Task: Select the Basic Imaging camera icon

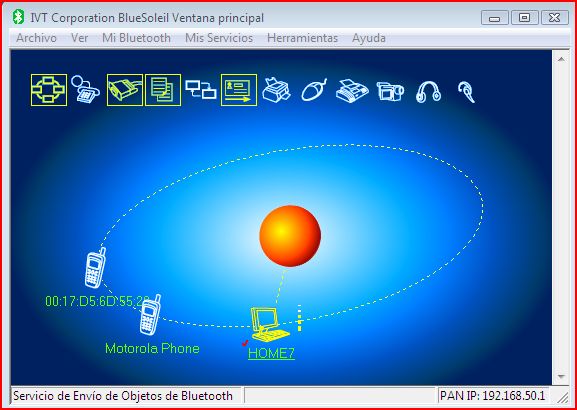Action: (390, 91)
